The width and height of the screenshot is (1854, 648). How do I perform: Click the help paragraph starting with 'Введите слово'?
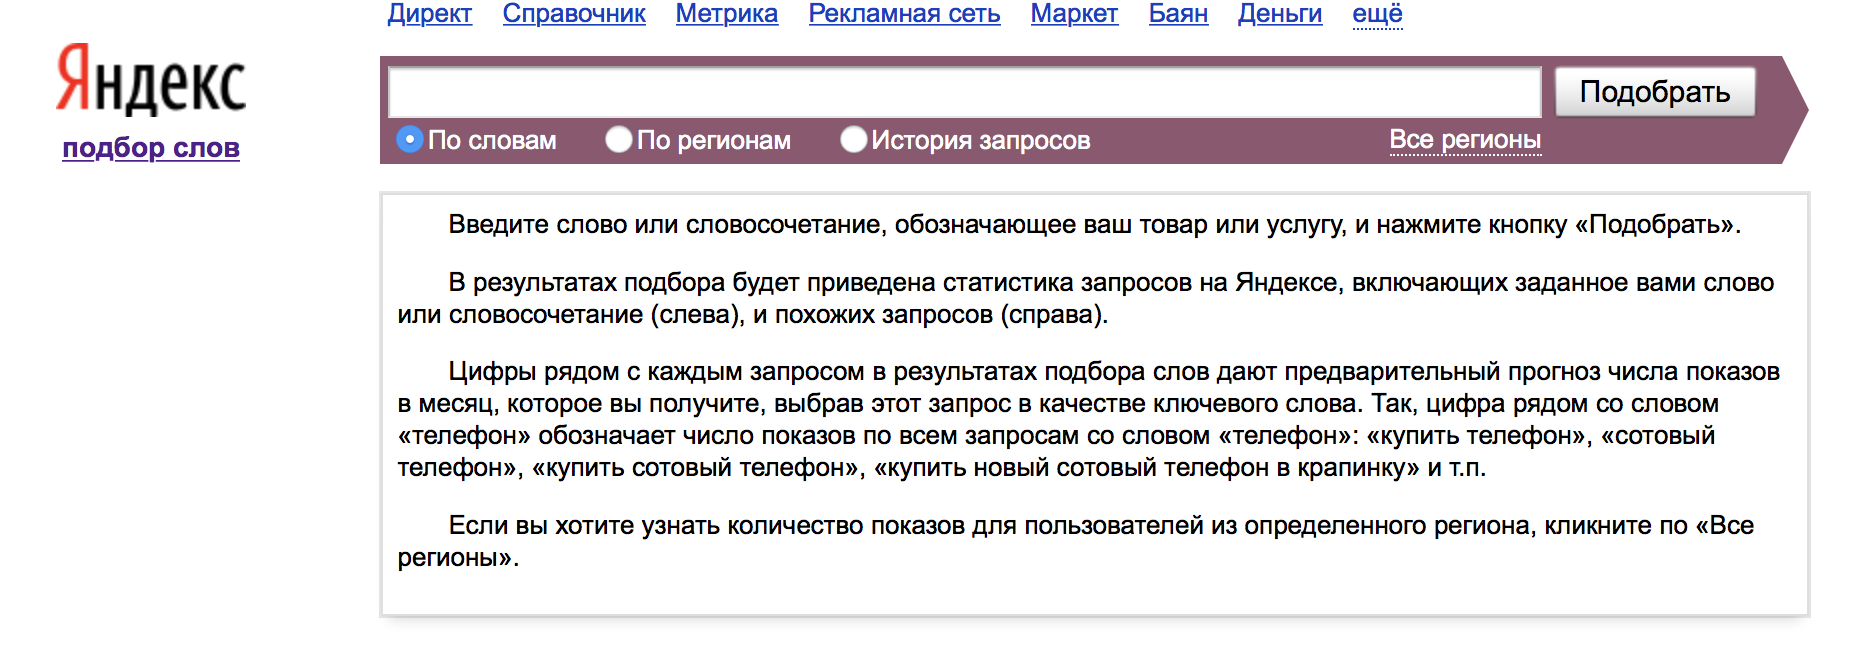click(1094, 225)
